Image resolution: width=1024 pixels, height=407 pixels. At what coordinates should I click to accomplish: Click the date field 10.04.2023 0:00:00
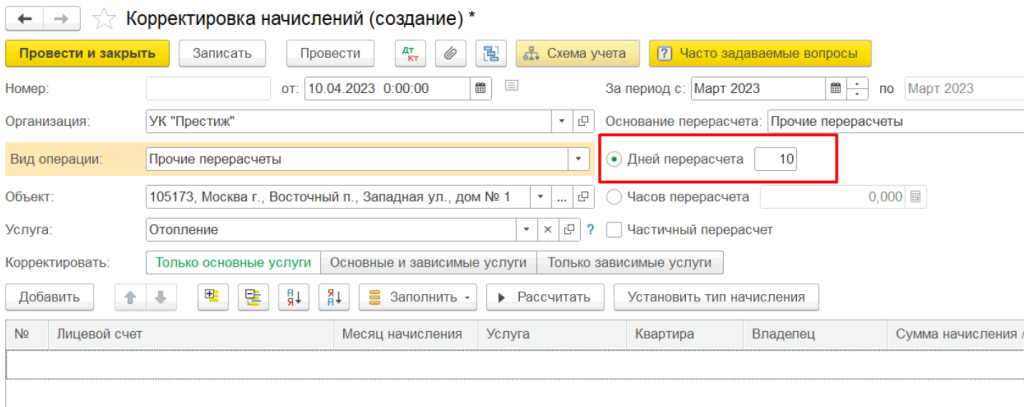click(388, 88)
